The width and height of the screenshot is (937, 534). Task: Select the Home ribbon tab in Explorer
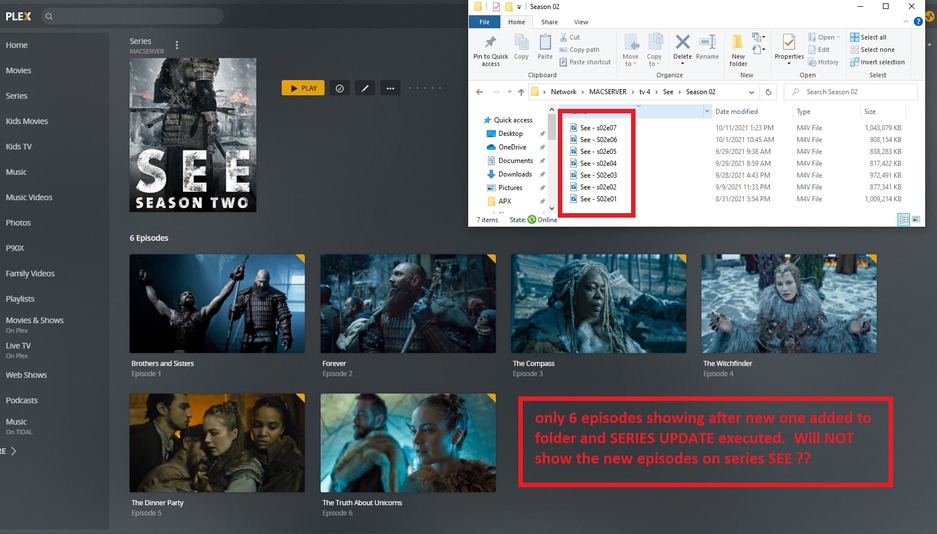coord(516,22)
